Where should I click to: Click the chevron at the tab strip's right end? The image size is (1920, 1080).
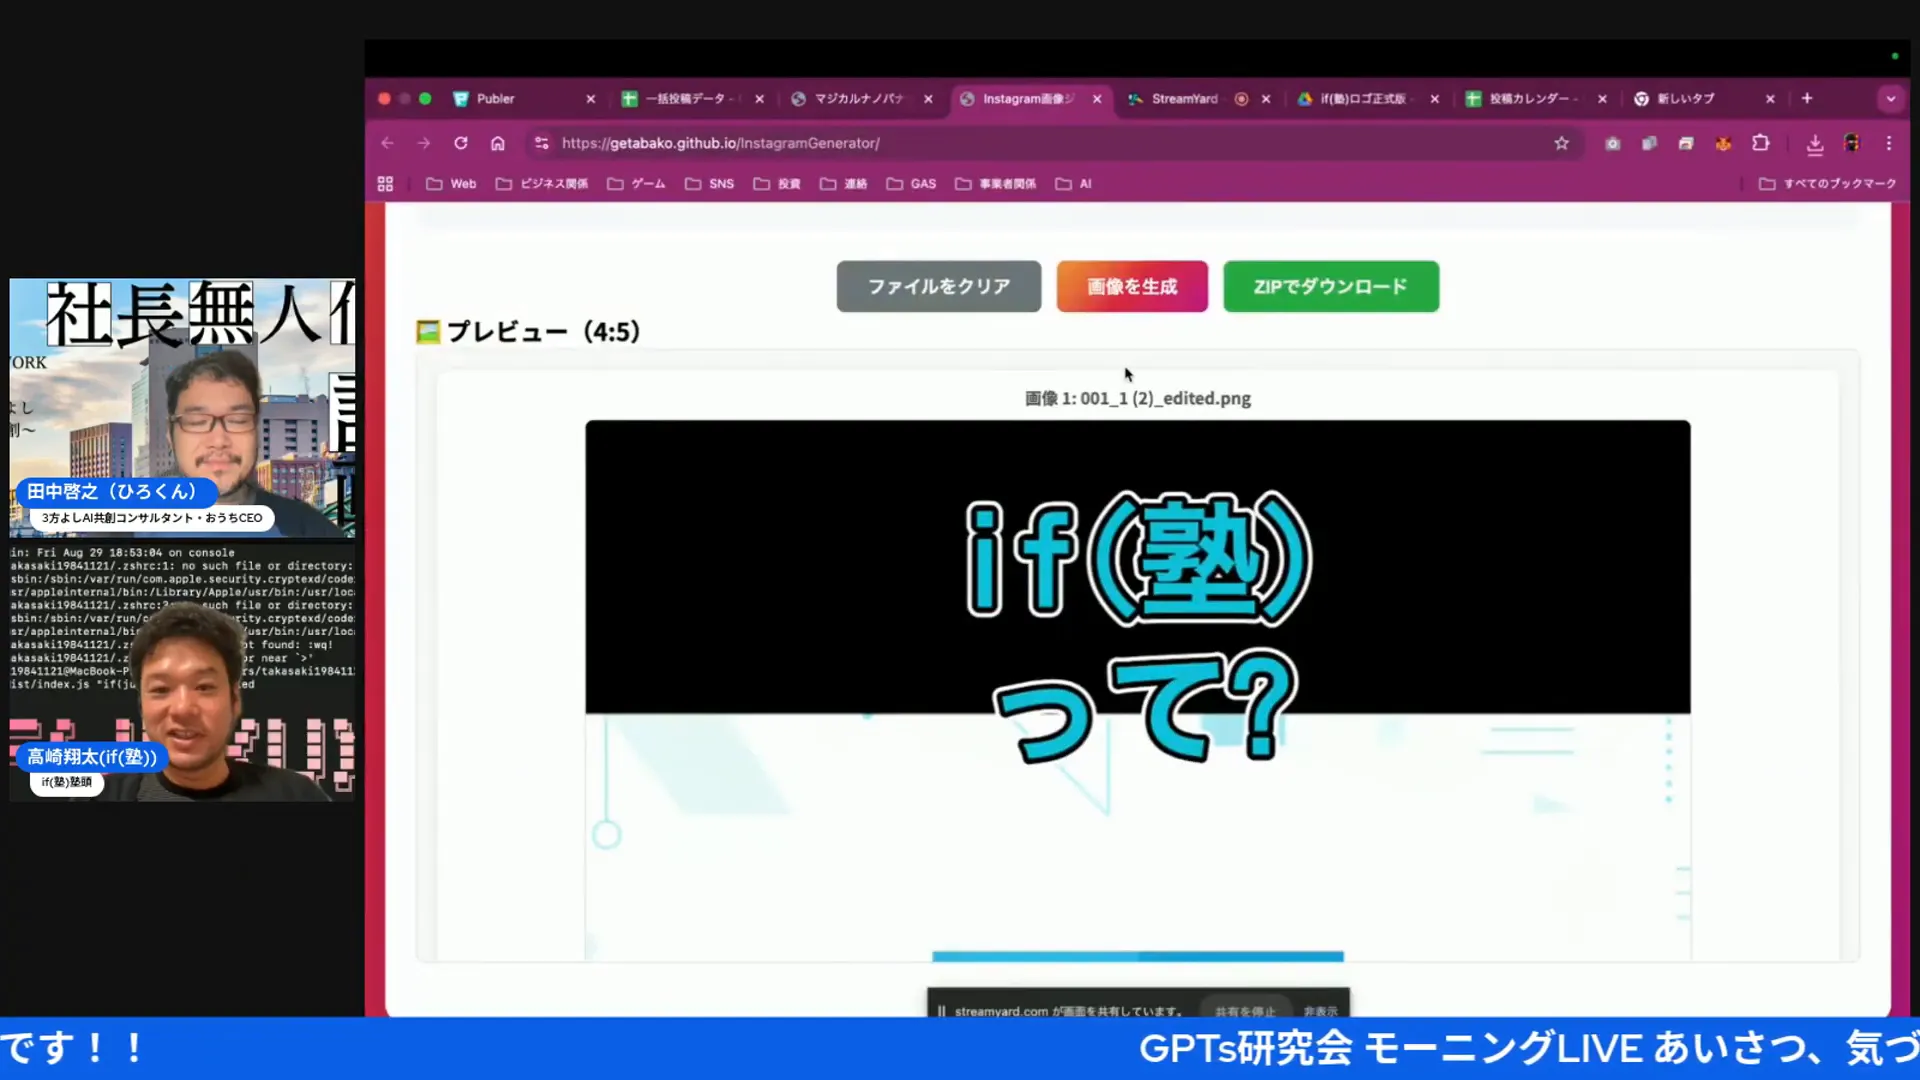1891,99
